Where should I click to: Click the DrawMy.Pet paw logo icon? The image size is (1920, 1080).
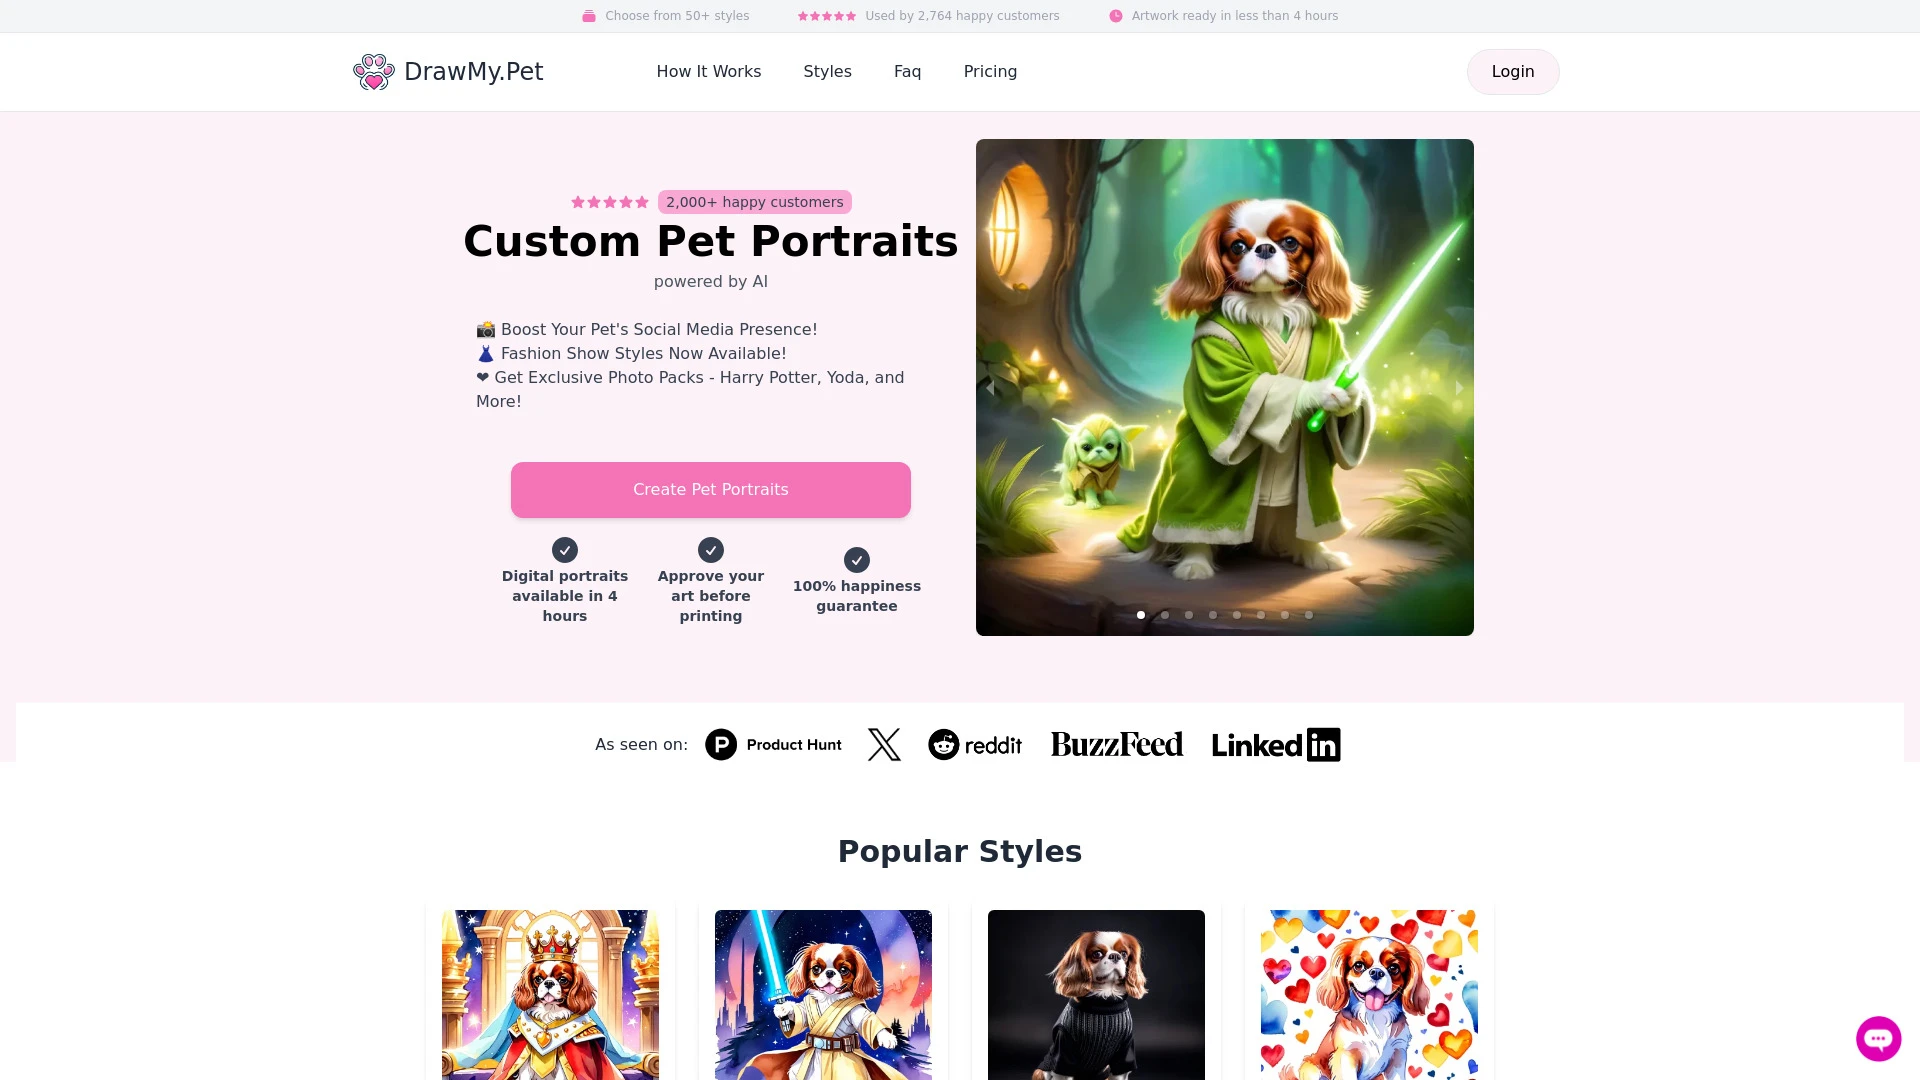coord(375,71)
